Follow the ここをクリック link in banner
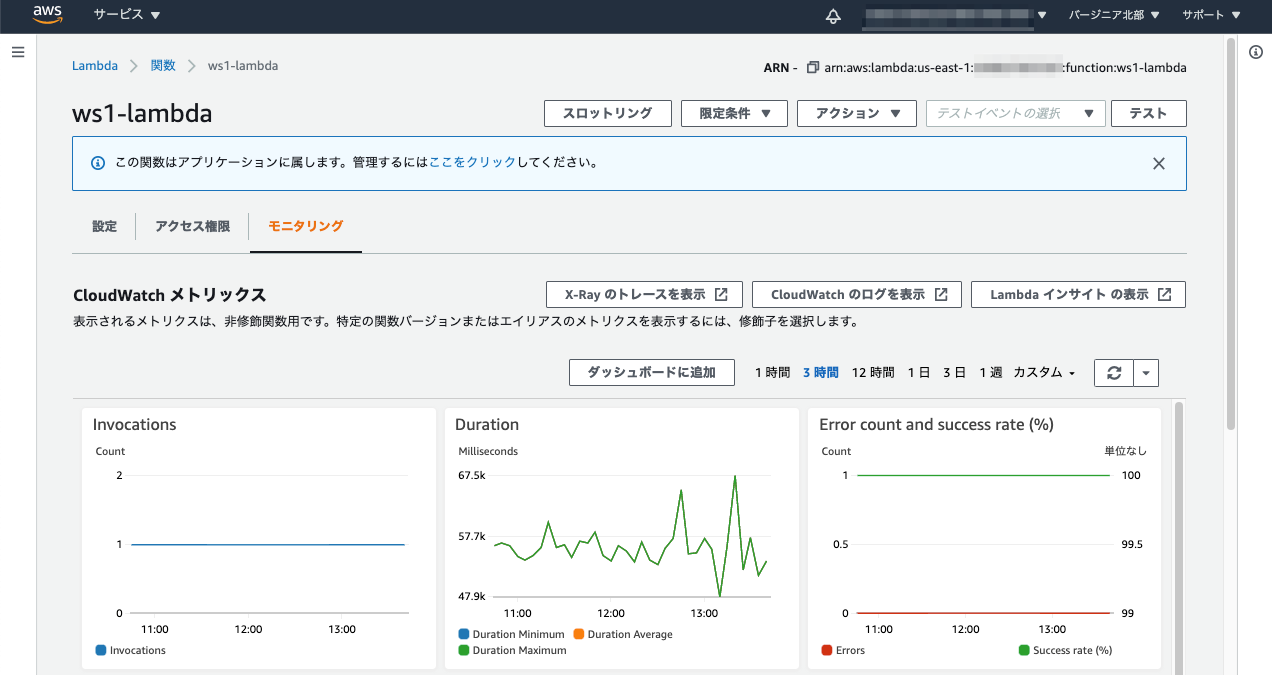 tap(472, 162)
